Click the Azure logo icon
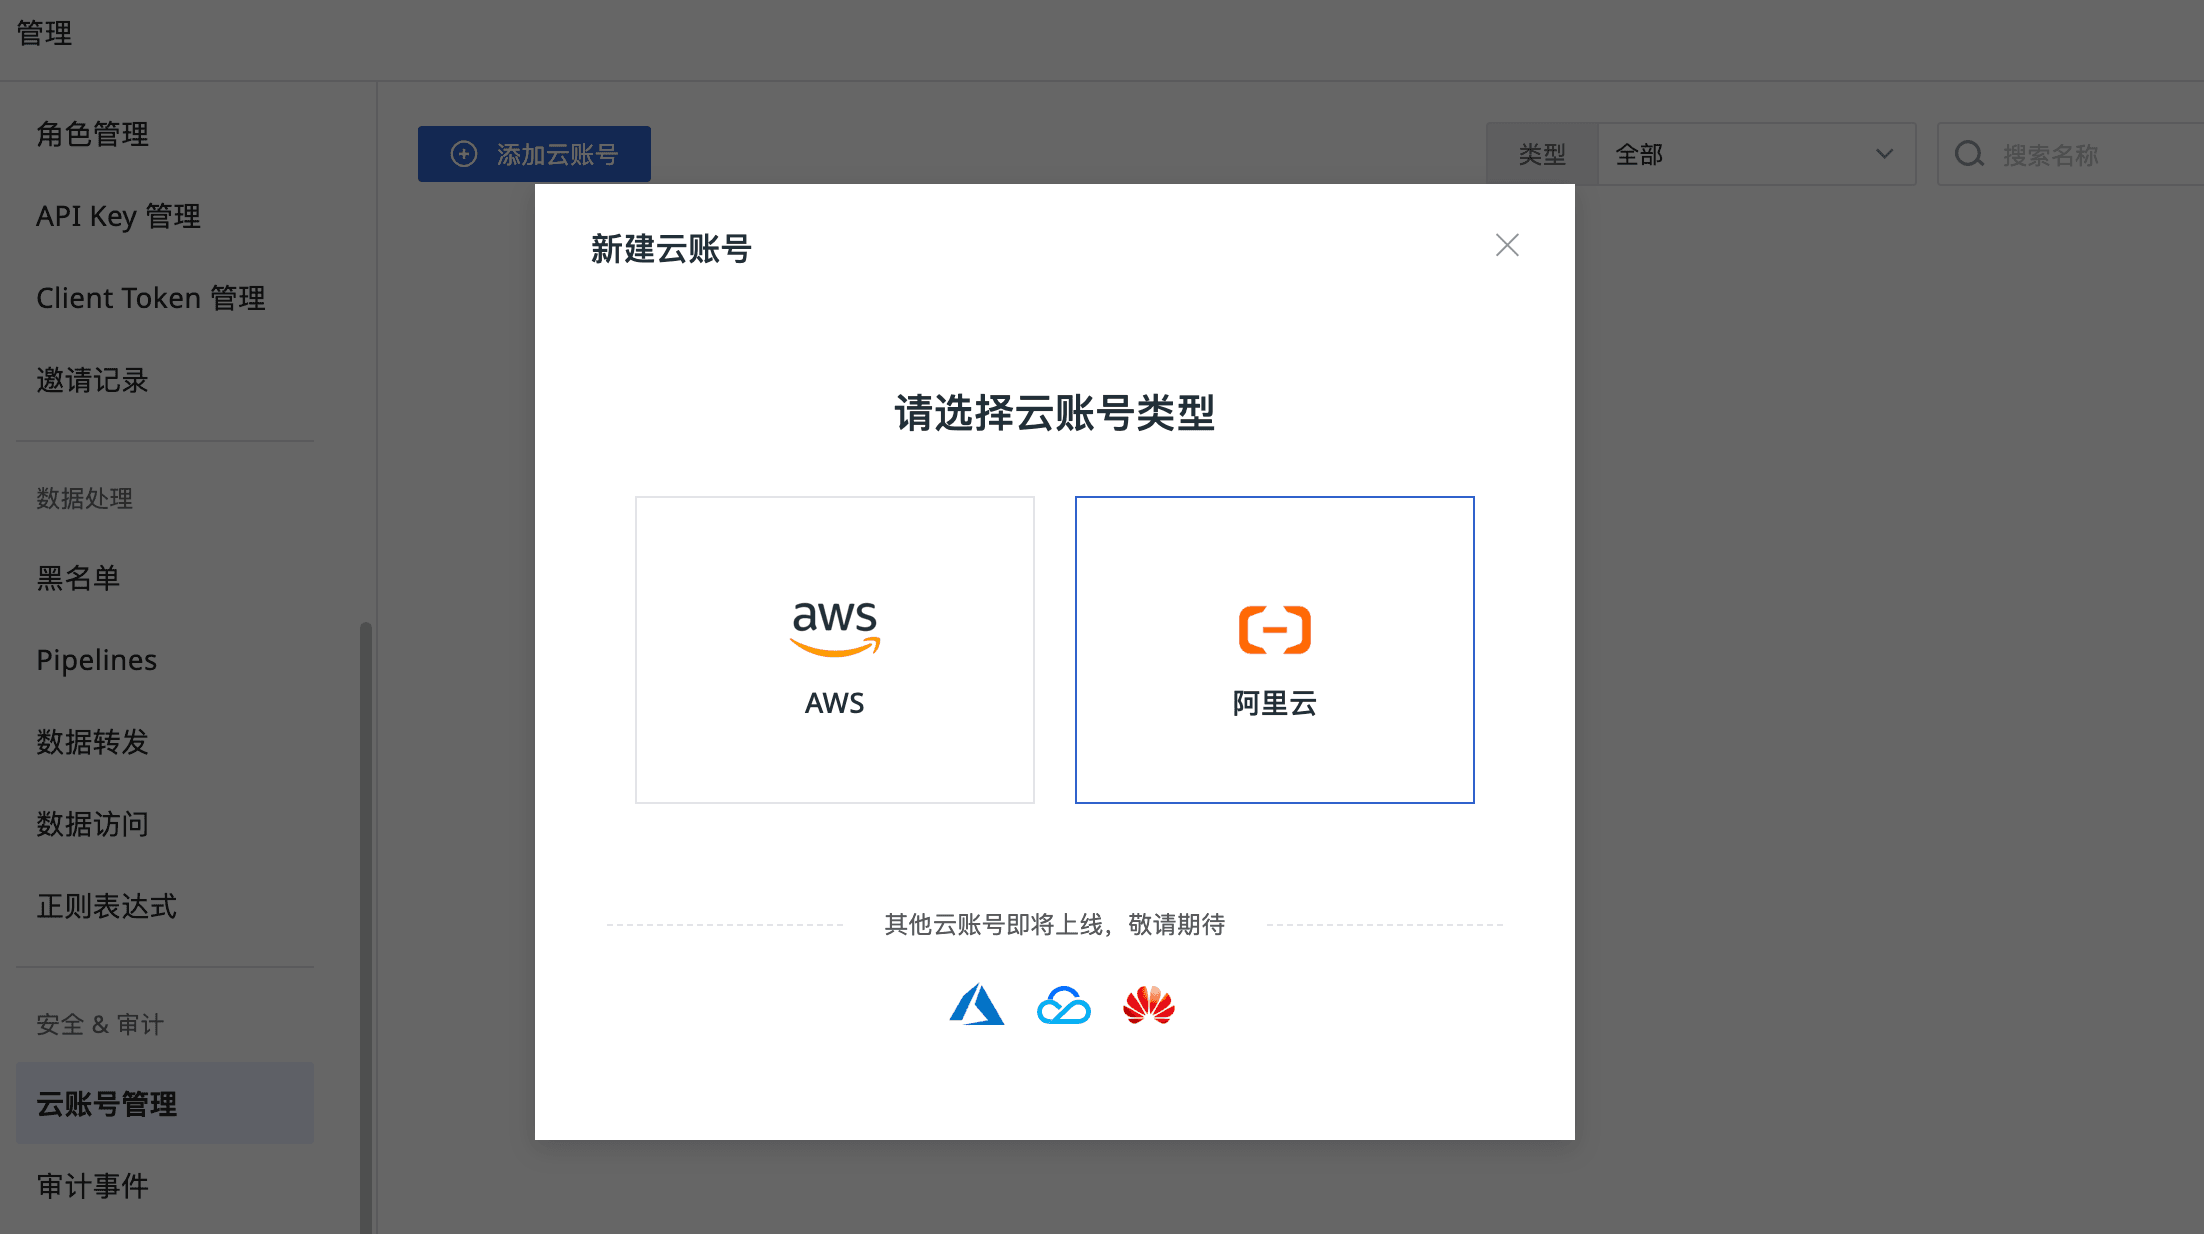This screenshot has width=2204, height=1234. click(x=976, y=1005)
